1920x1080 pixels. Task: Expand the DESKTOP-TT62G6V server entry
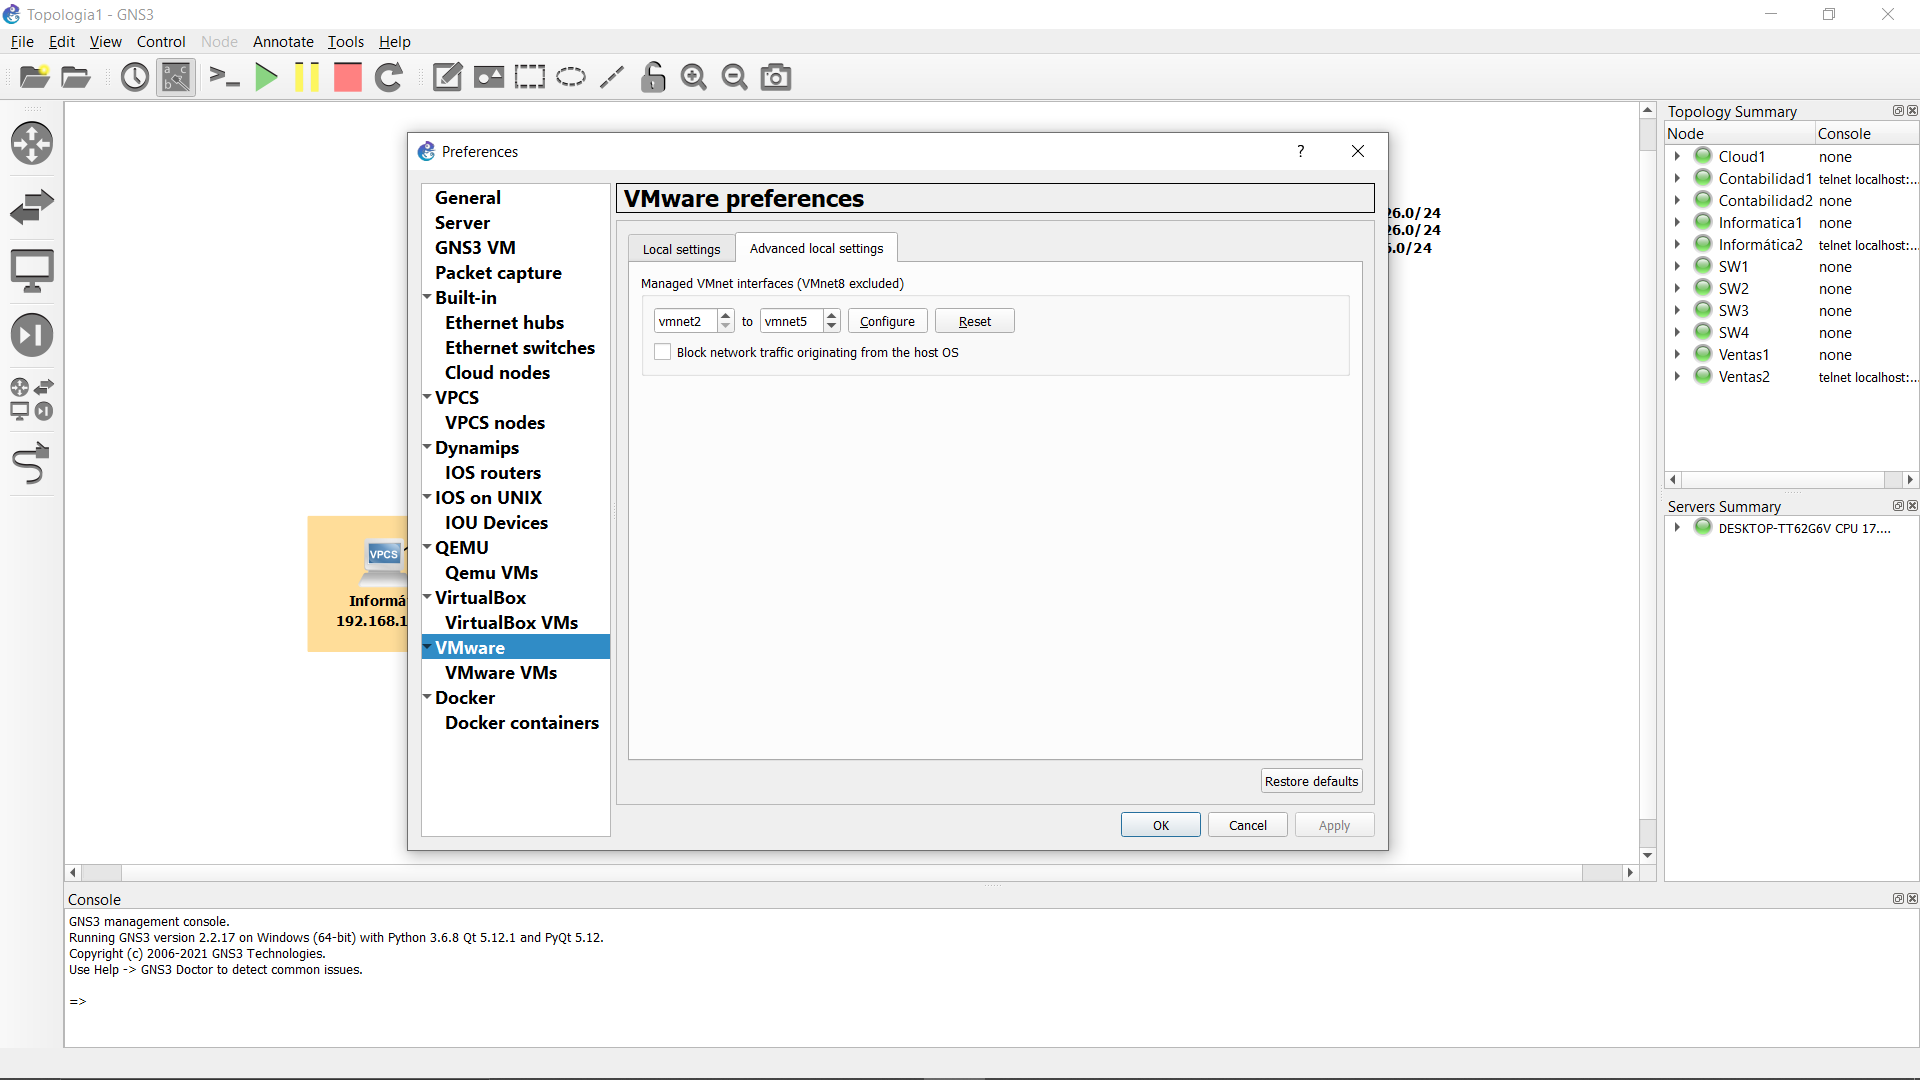coord(1677,527)
